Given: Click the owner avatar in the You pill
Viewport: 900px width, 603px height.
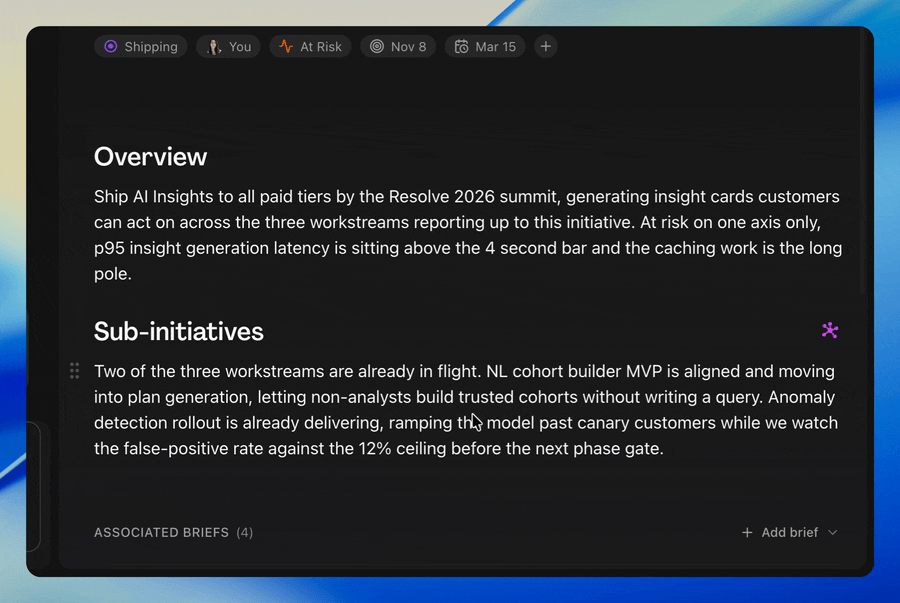Looking at the screenshot, I should (214, 46).
